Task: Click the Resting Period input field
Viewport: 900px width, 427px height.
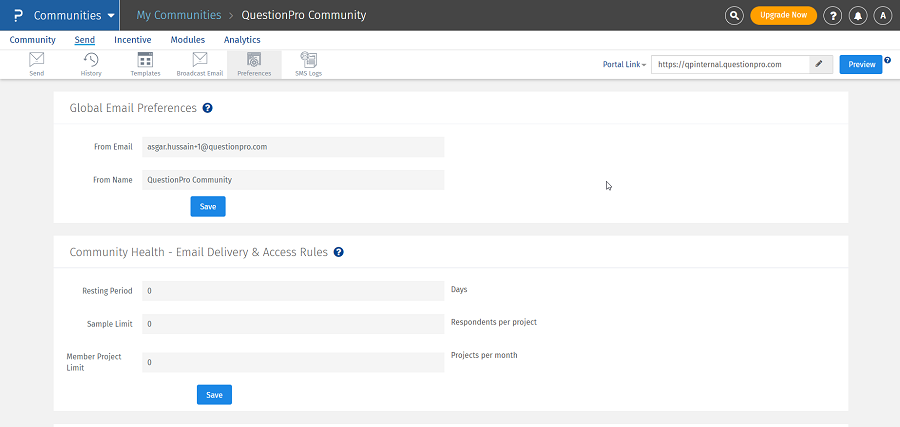Action: (293, 291)
